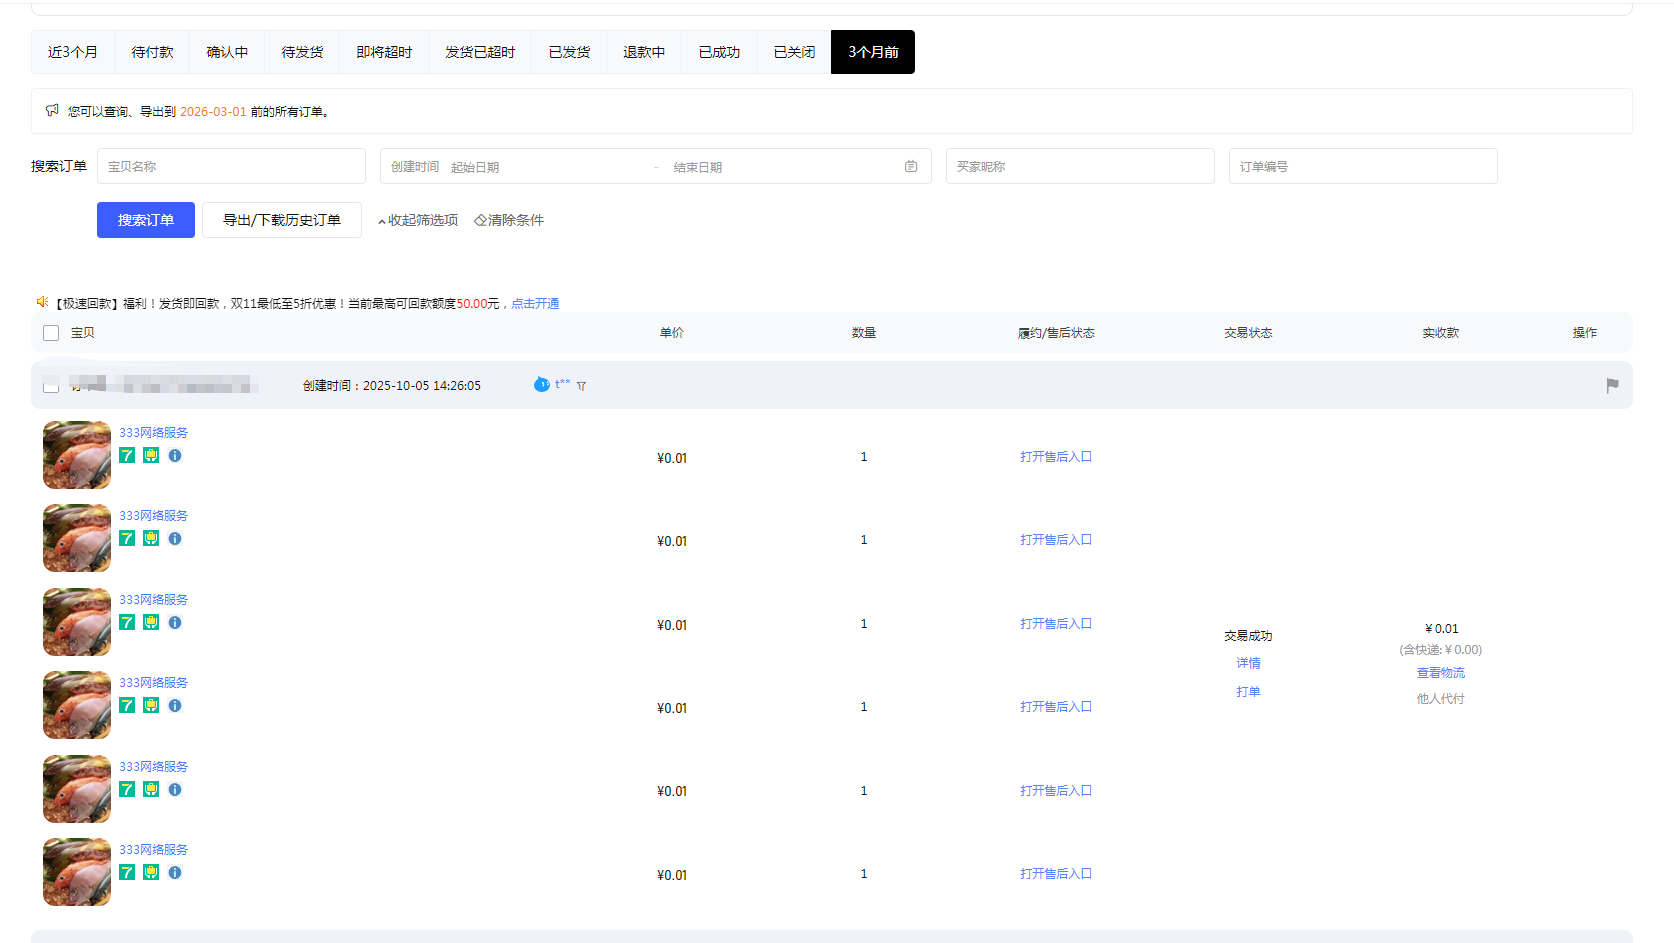
Task: Click the 点击开通 link
Action: 535,303
